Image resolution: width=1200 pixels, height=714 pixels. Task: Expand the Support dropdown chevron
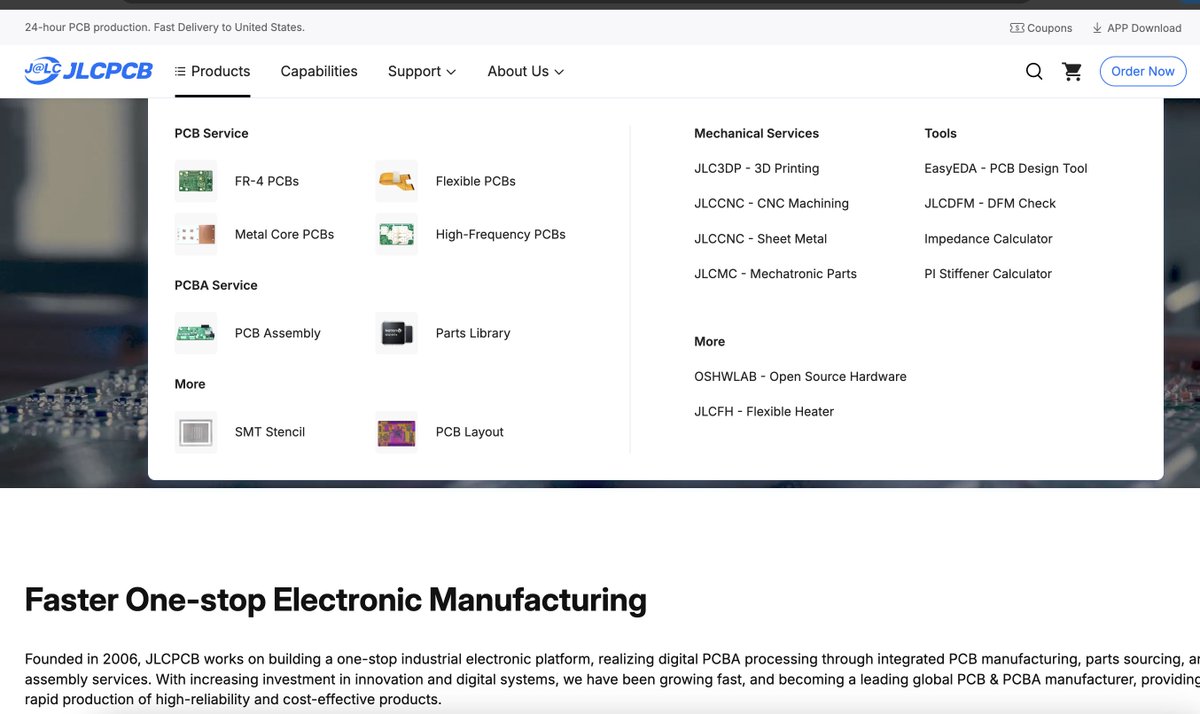click(x=451, y=72)
